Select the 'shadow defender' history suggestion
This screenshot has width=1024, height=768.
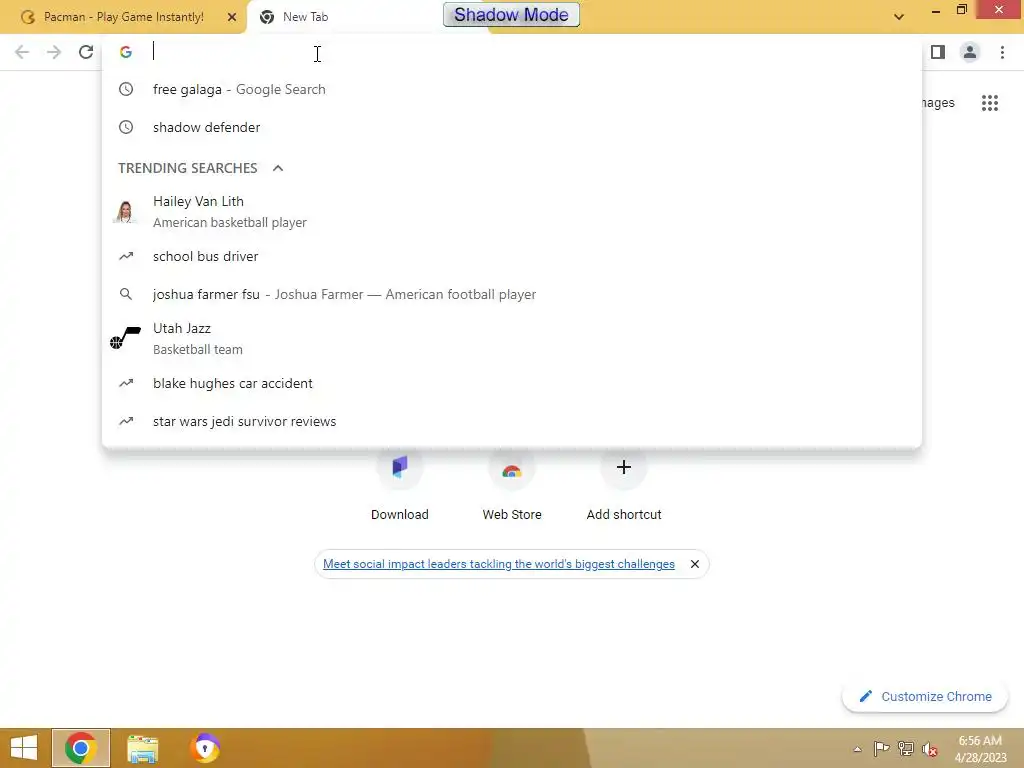512,127
